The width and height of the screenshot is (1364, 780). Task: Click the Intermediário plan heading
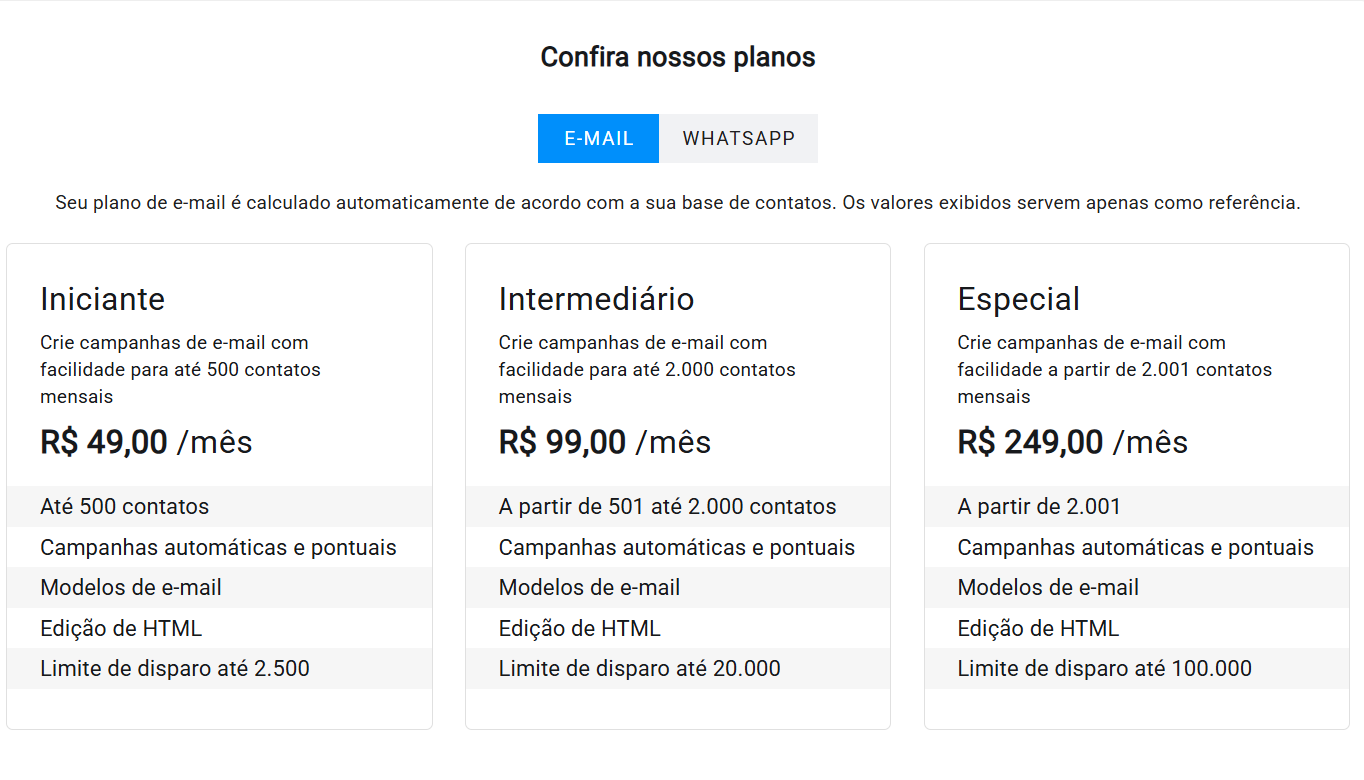click(x=596, y=299)
